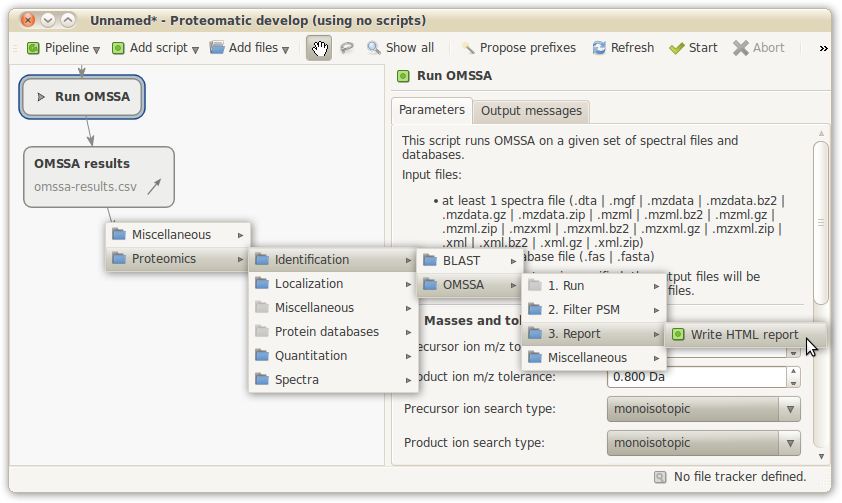
Task: Switch to the Output messages tab
Action: [530, 110]
